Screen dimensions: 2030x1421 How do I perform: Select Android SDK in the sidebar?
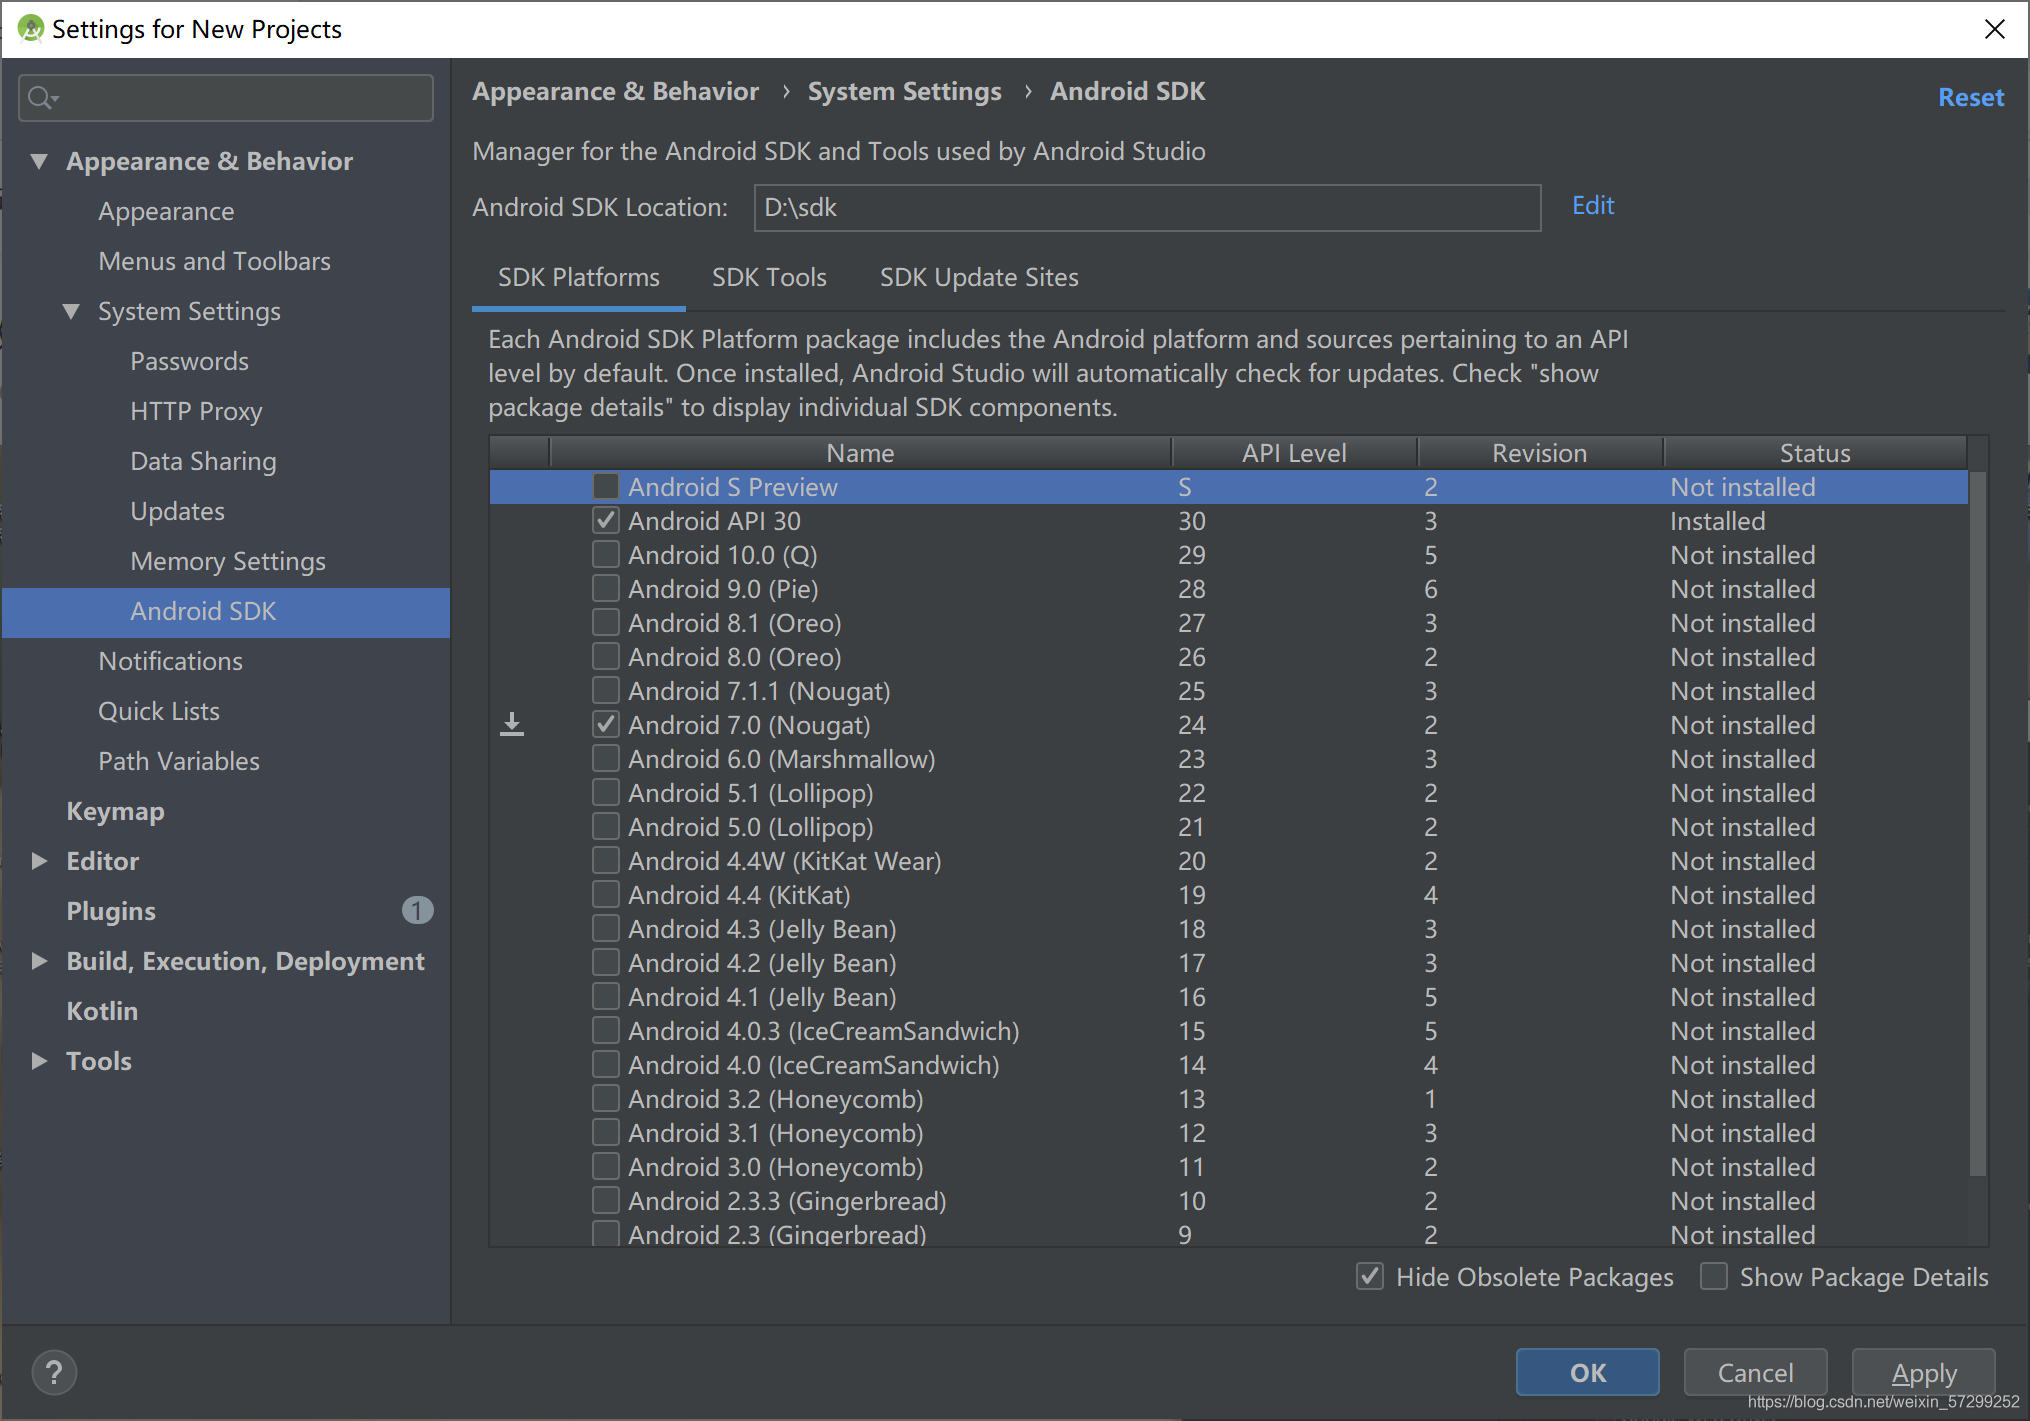(x=226, y=612)
